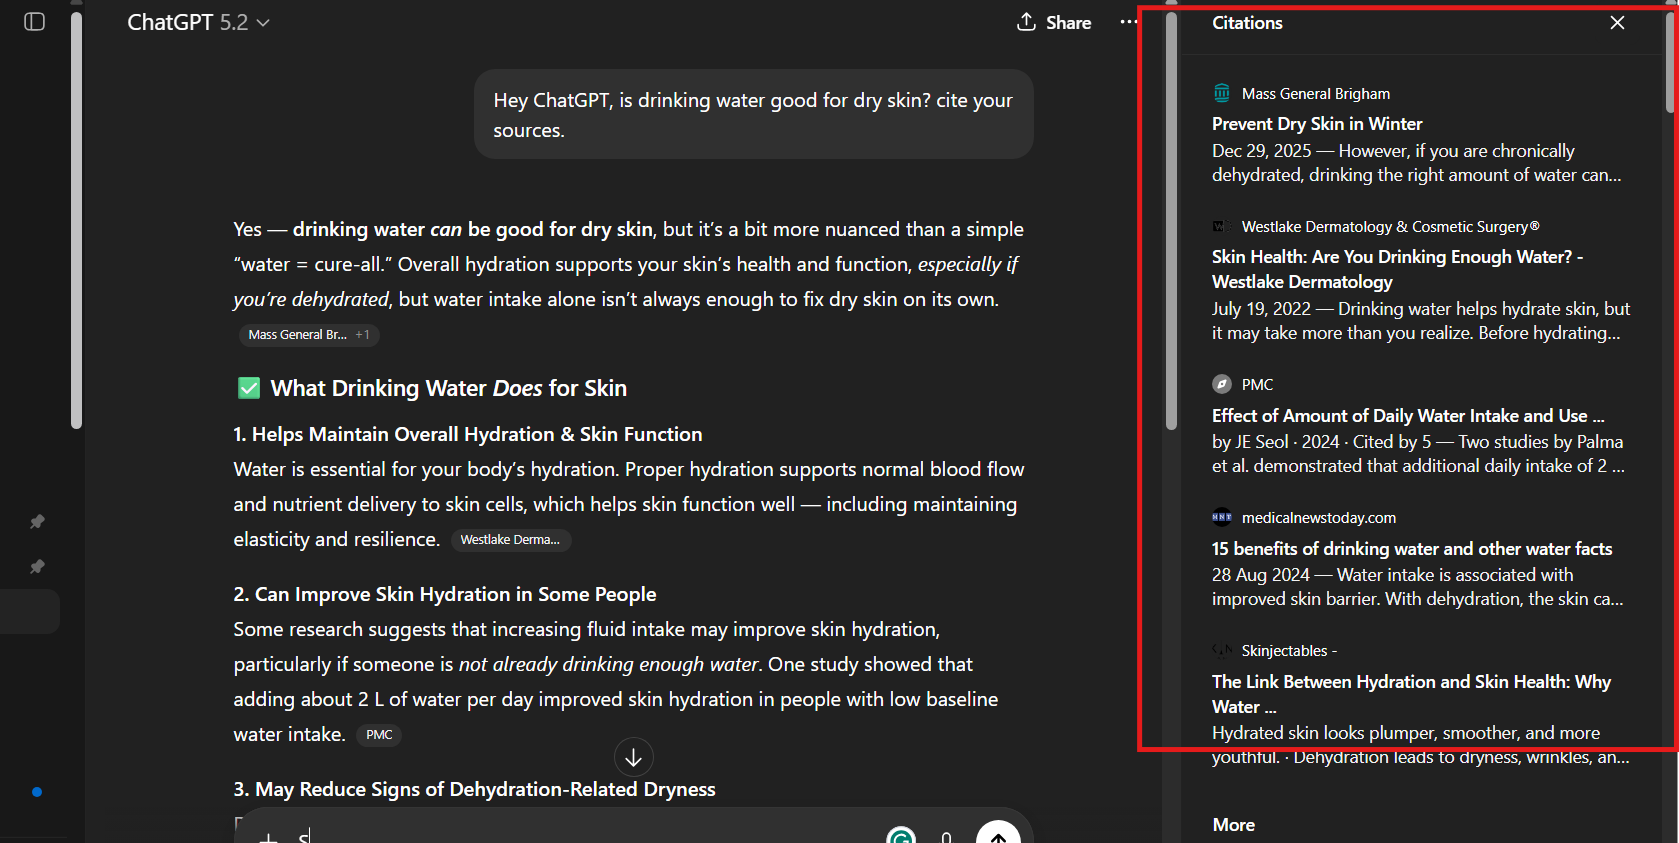The image size is (1679, 843).
Task: Click the Grammarly icon in the message box
Action: coord(900,837)
